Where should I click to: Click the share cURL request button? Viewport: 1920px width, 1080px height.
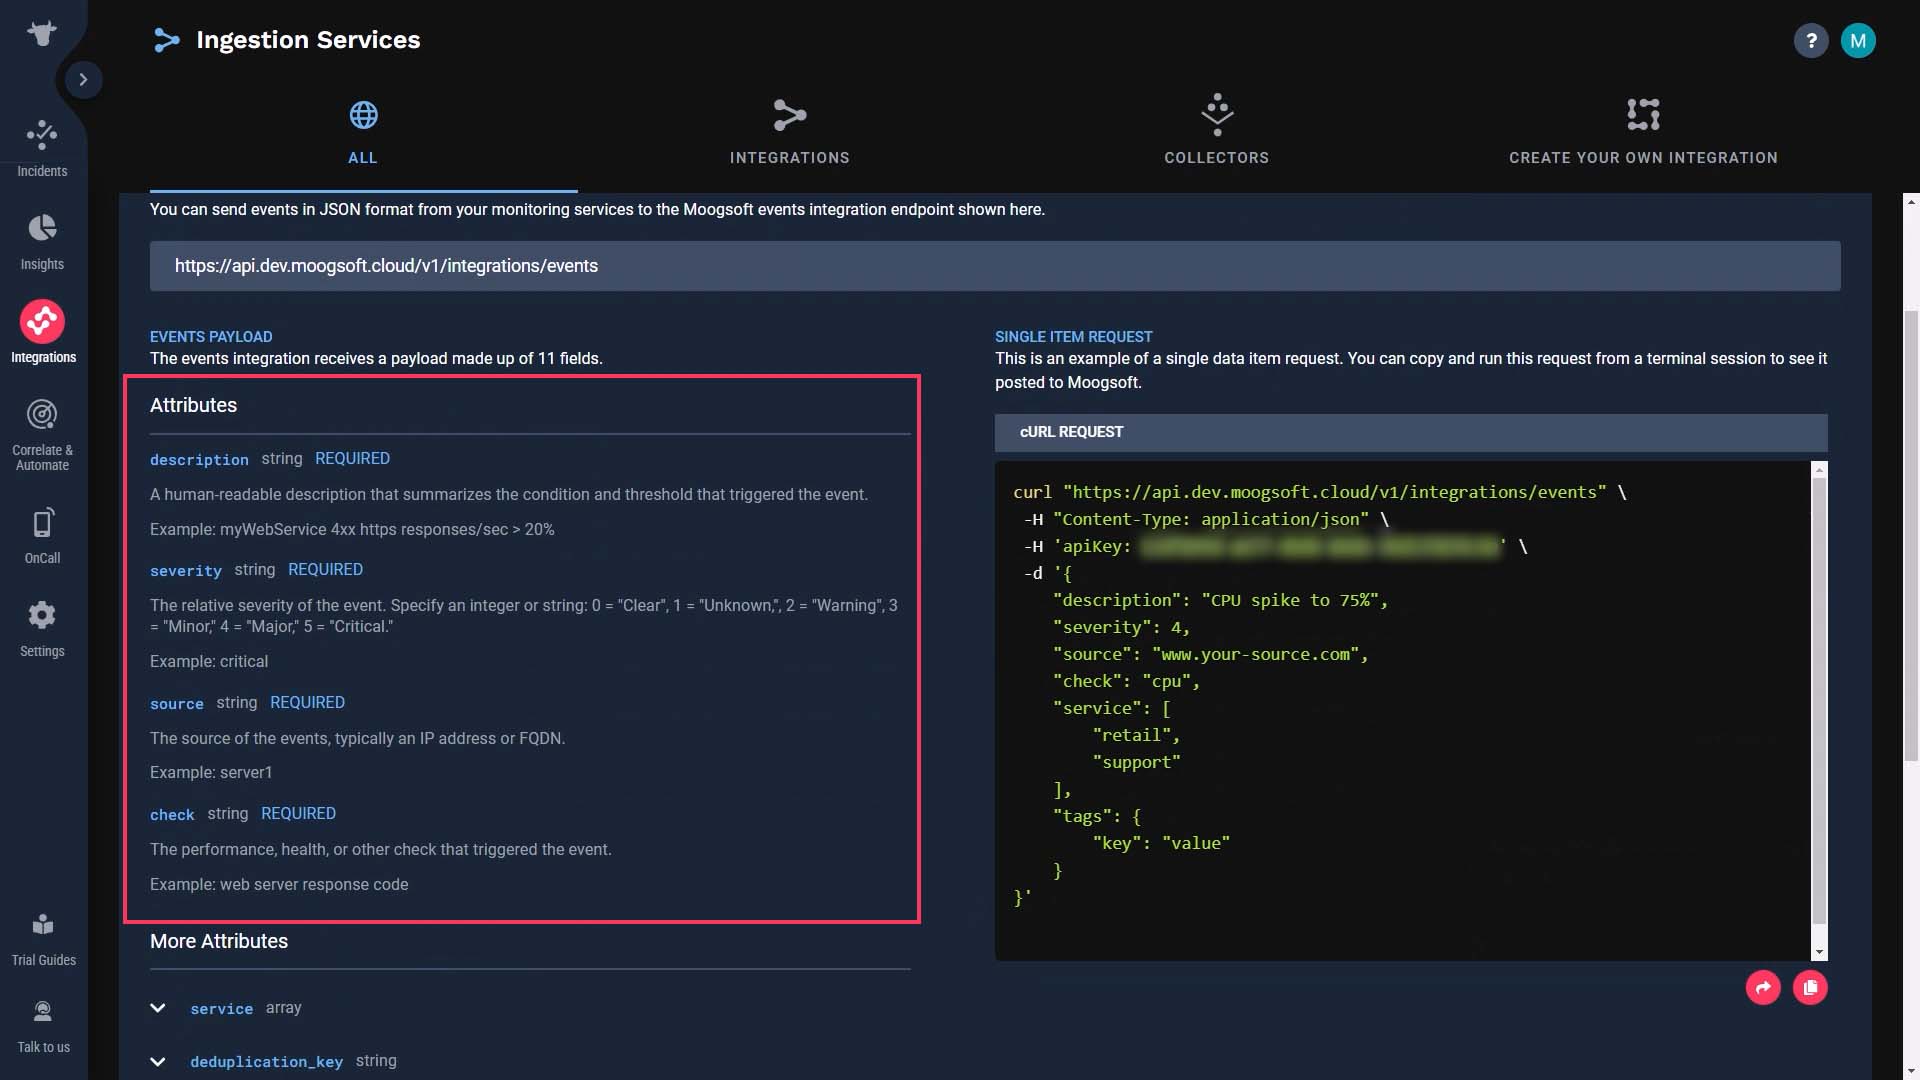[1763, 988]
